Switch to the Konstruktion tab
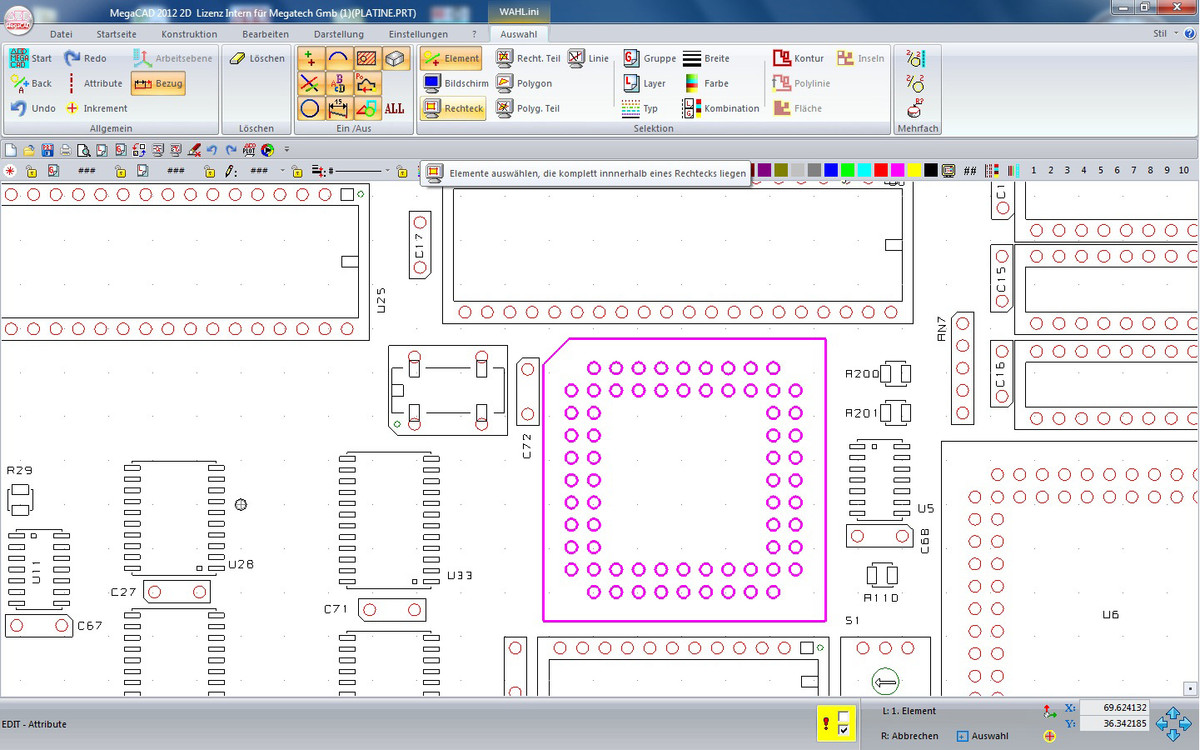This screenshot has width=1200, height=750. tap(189, 34)
